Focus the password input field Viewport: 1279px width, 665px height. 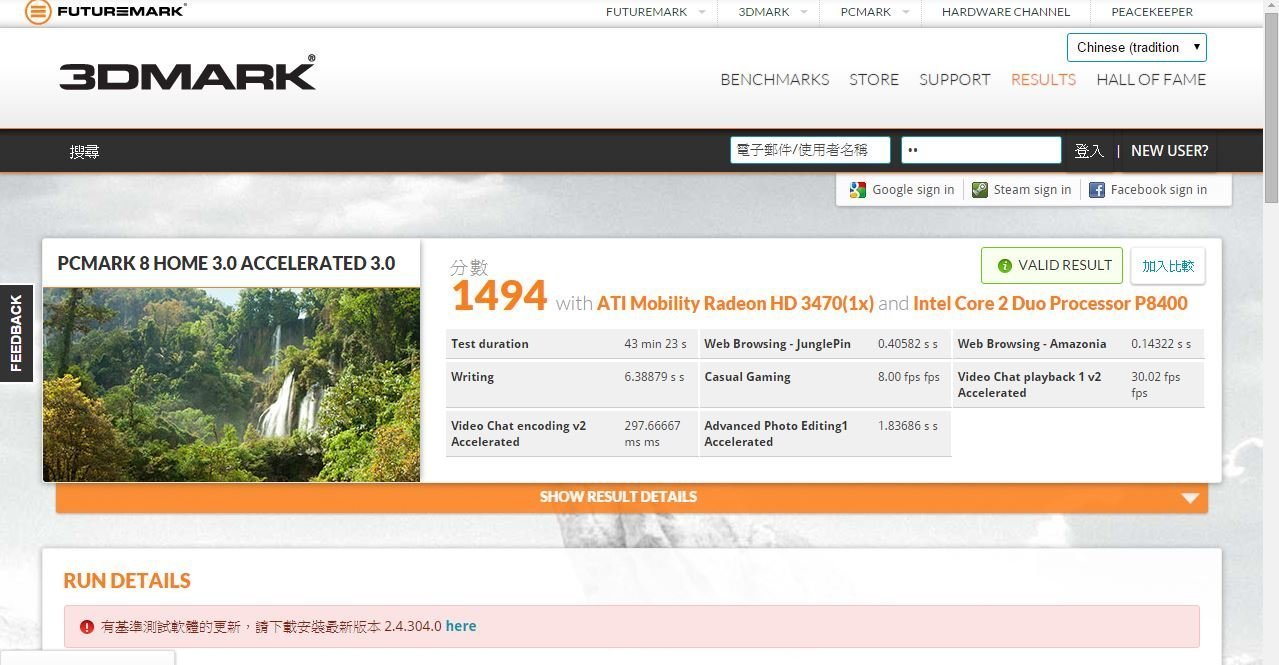(x=981, y=150)
